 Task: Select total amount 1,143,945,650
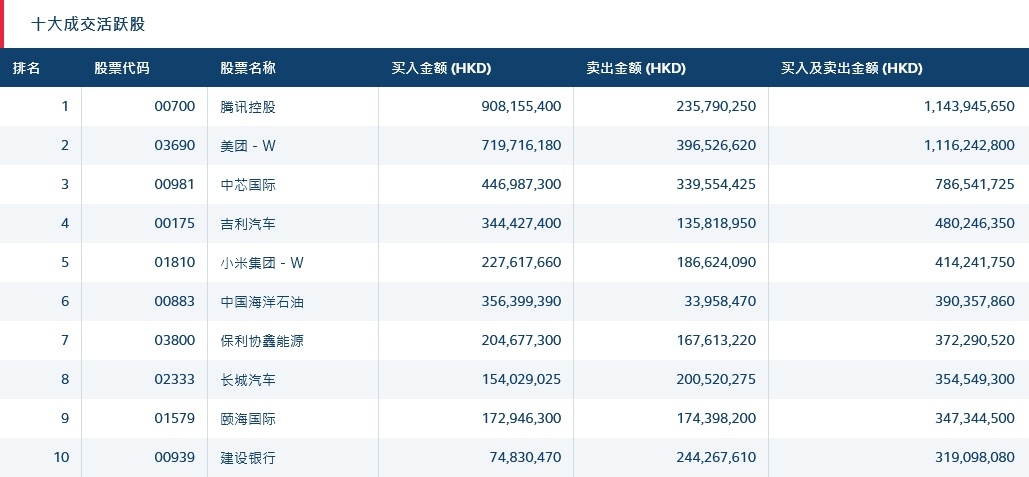[969, 106]
